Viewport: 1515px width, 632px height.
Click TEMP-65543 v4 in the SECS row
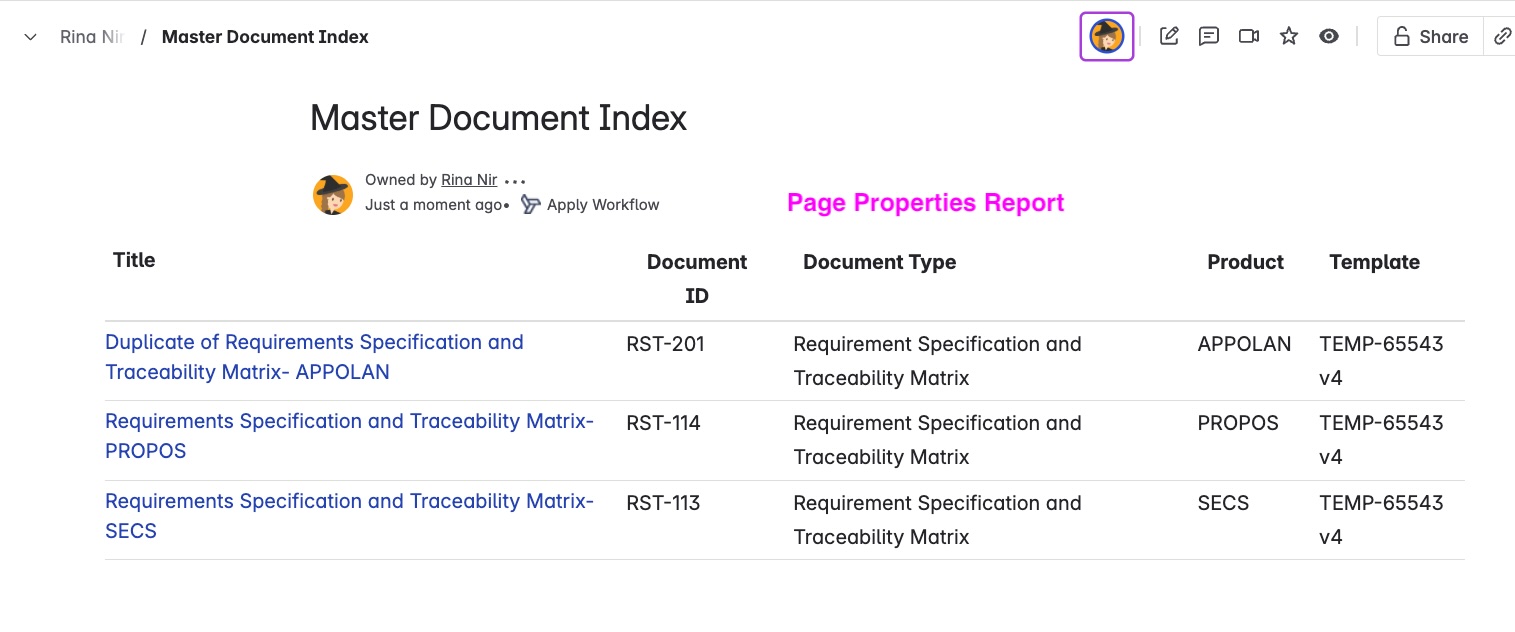[x=1381, y=520]
